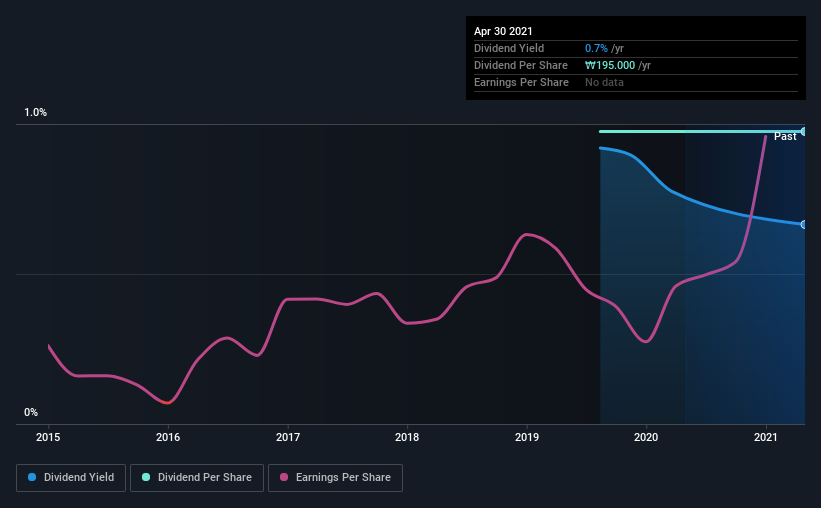Click the Apr 30 2021 tooltip date header
The height and width of the screenshot is (508, 821).
tap(503, 31)
